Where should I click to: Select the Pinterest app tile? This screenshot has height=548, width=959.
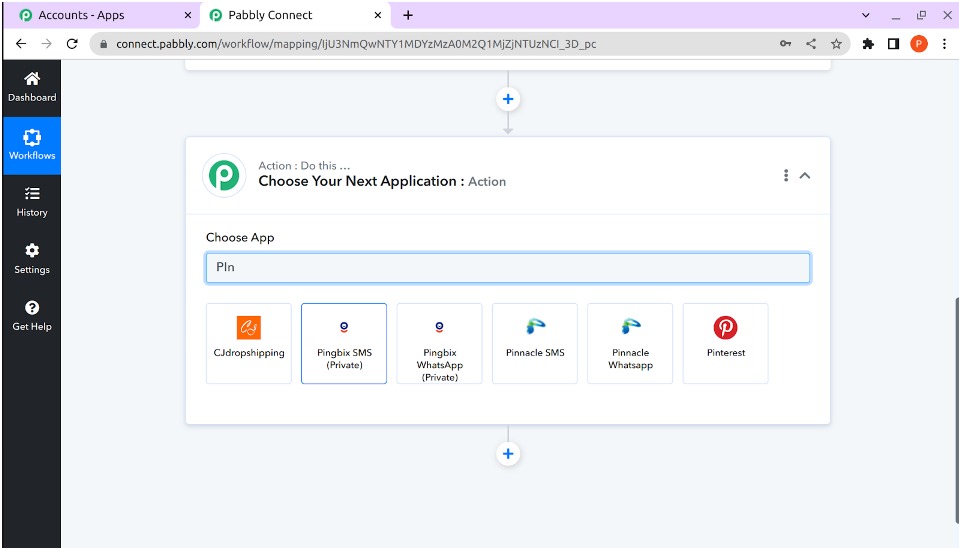pos(725,343)
